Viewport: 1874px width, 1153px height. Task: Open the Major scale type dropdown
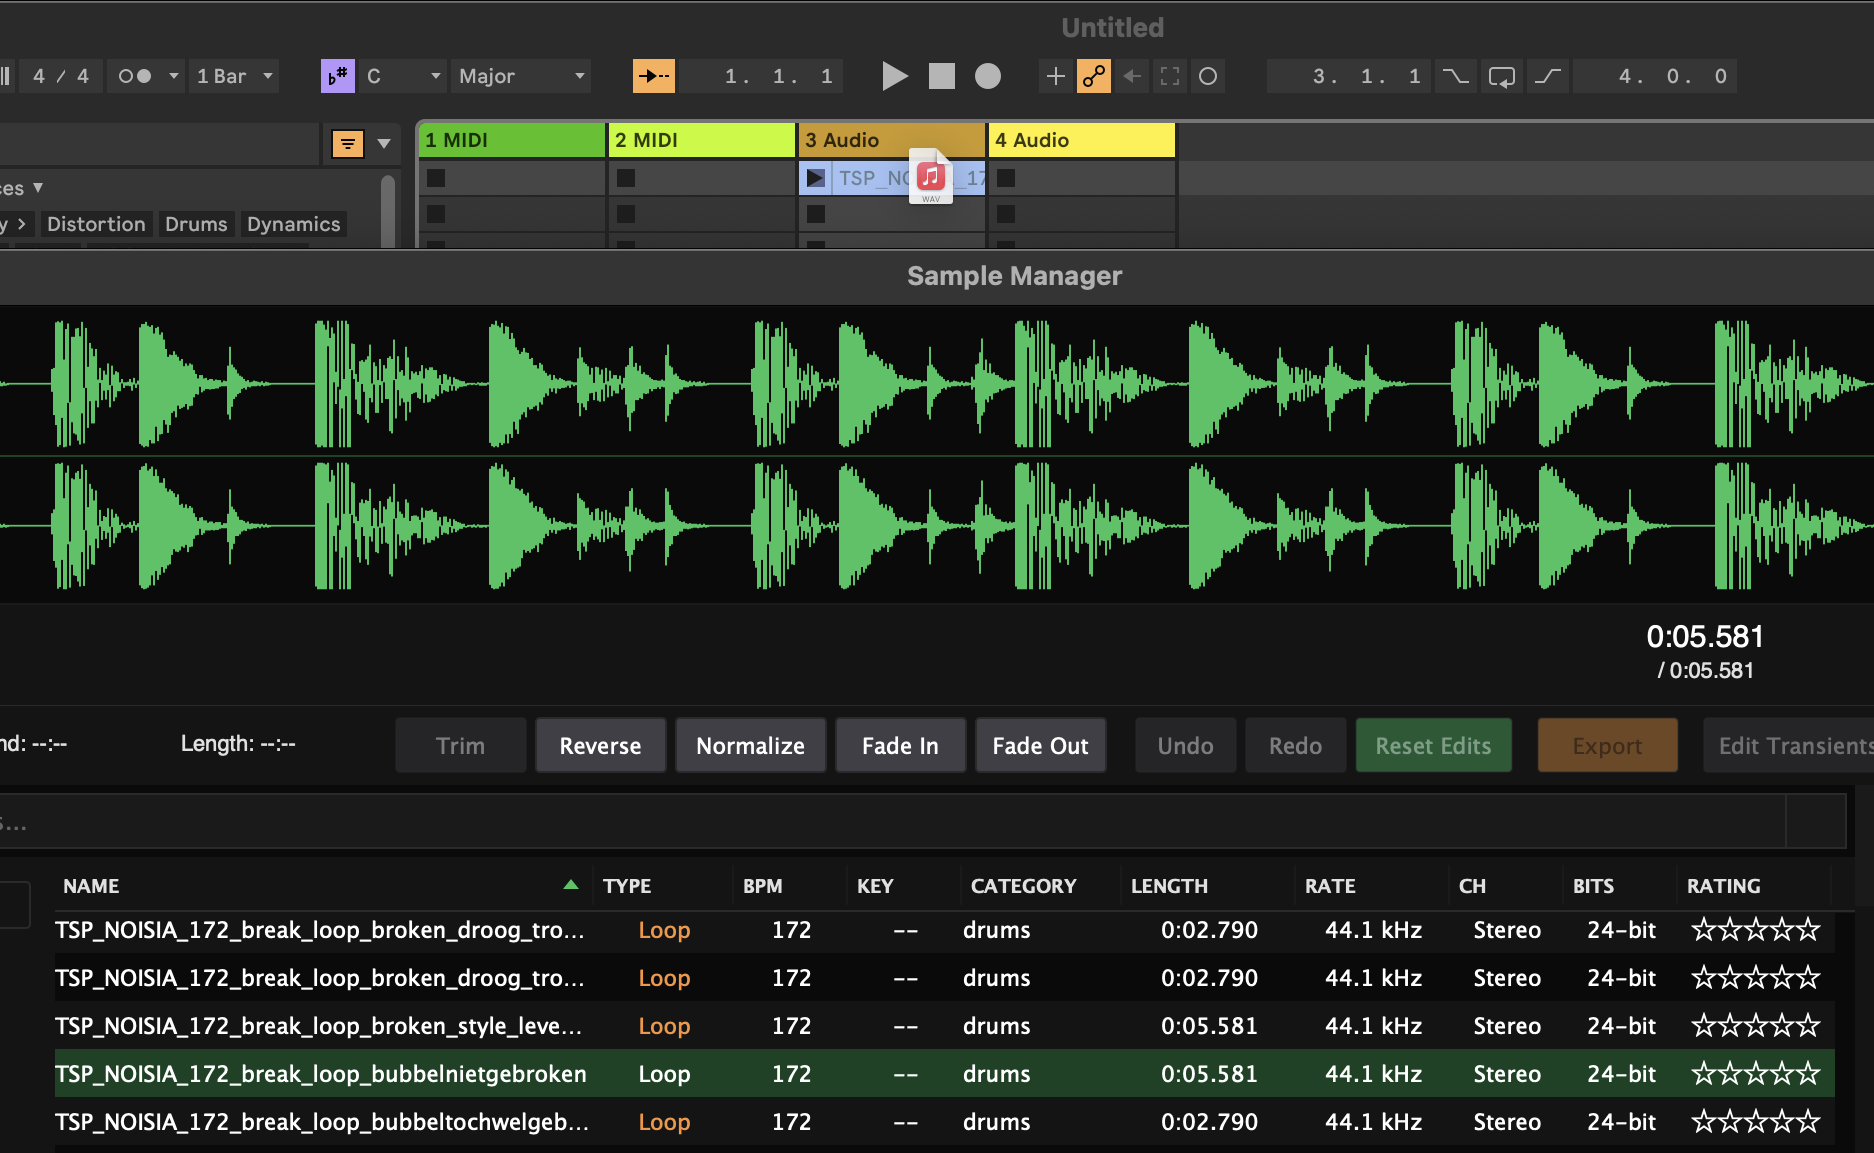point(520,76)
